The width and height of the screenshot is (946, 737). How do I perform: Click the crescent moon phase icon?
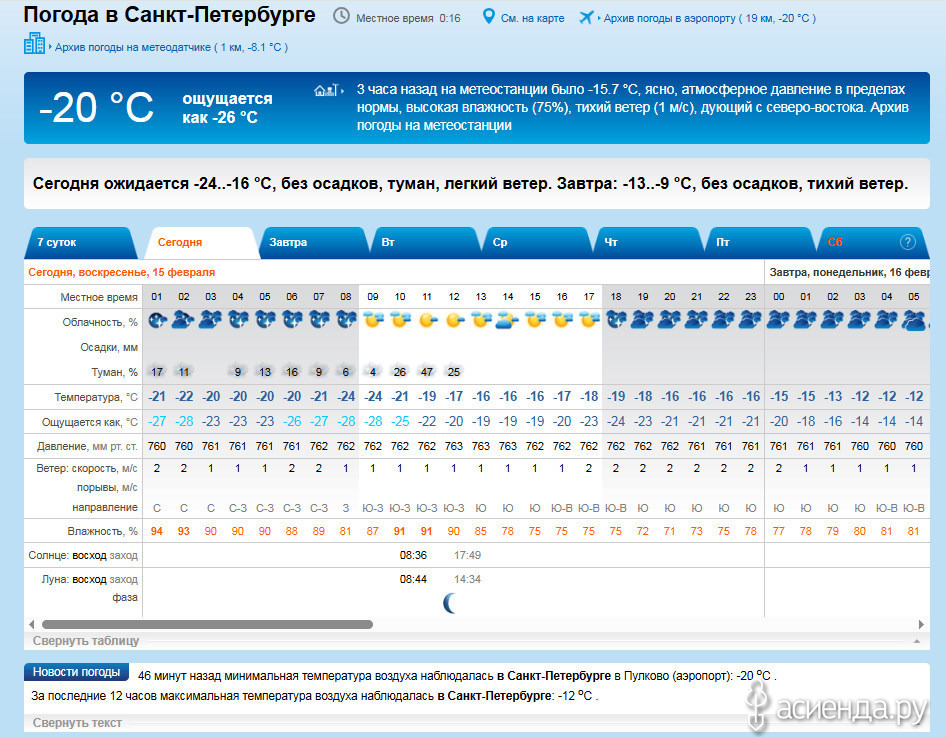coord(451,602)
